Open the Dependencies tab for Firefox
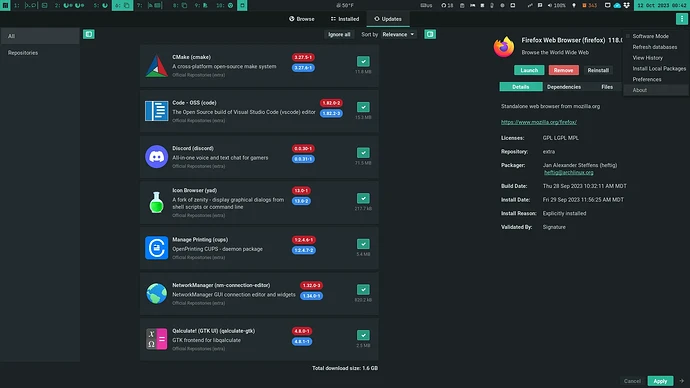This screenshot has width=690, height=388. tap(564, 87)
